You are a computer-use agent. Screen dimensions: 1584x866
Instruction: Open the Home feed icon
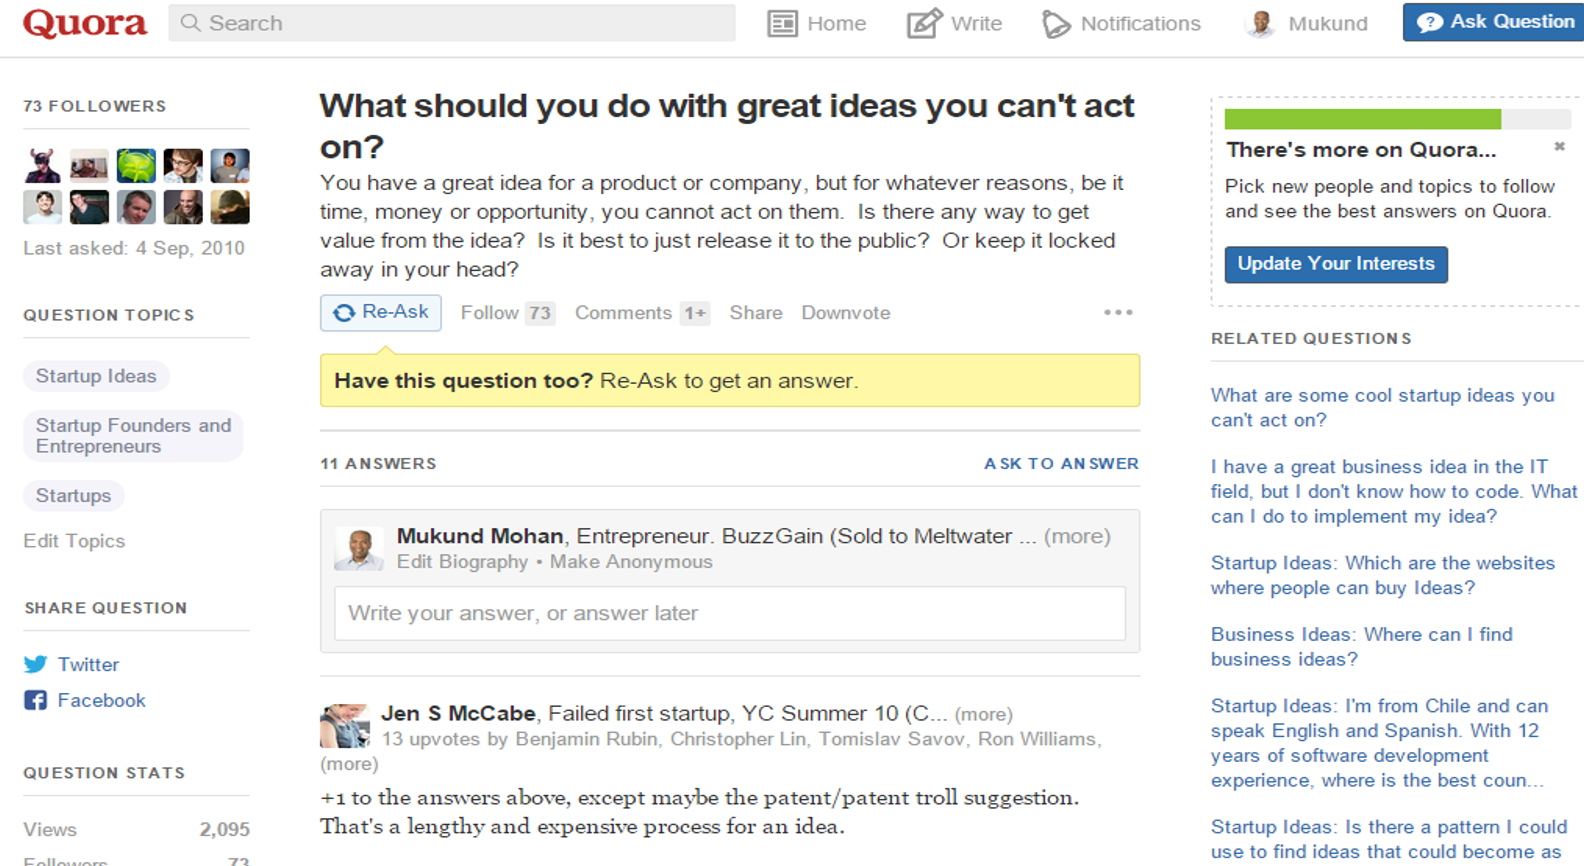tap(782, 24)
